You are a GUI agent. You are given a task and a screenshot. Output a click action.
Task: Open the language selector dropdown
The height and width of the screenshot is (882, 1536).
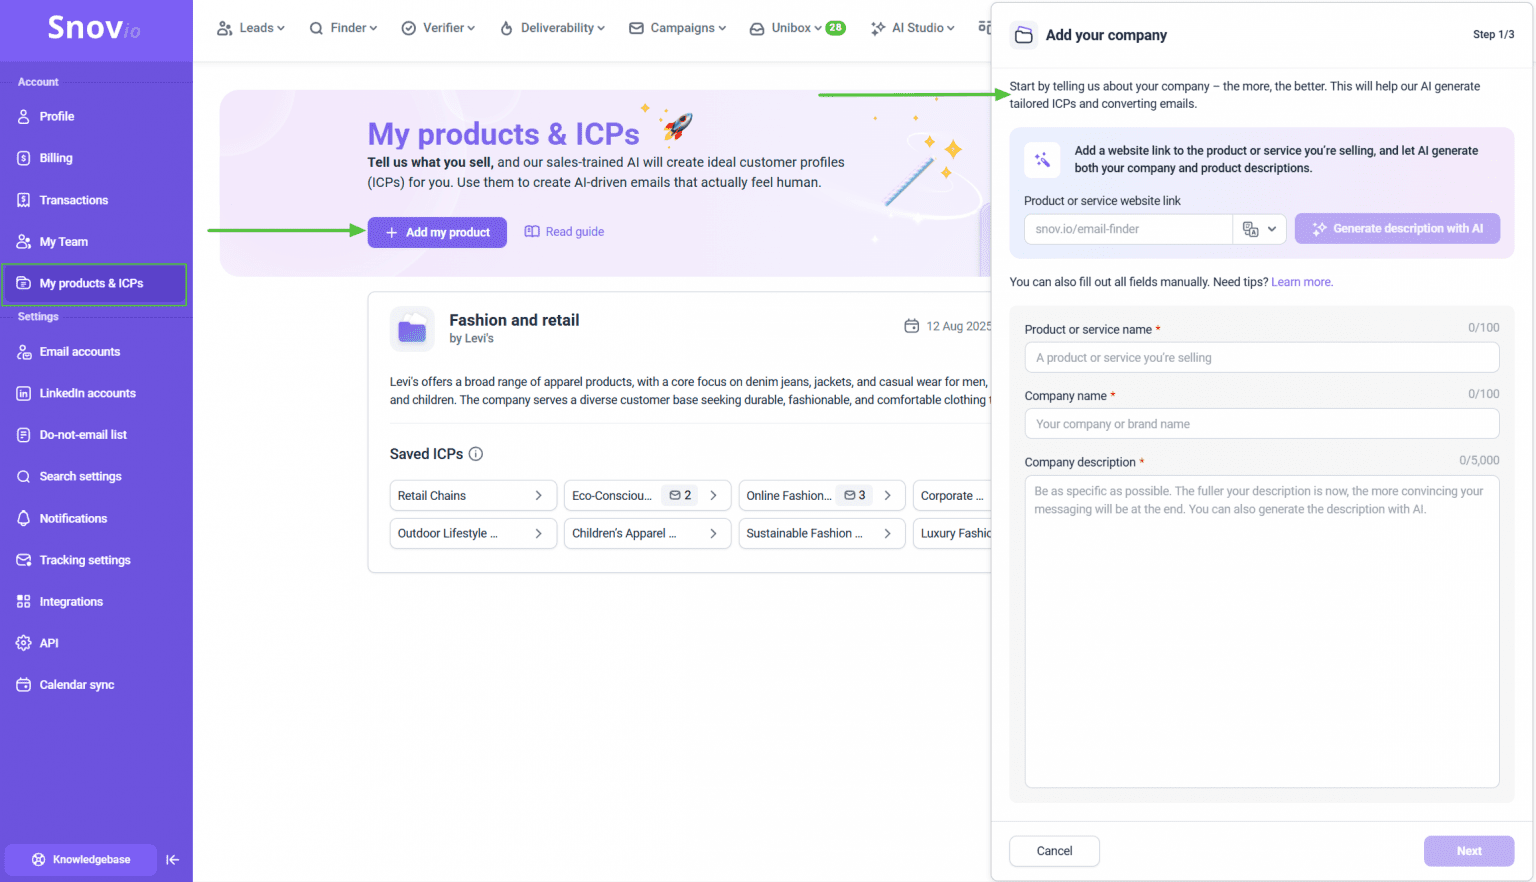[1259, 229]
